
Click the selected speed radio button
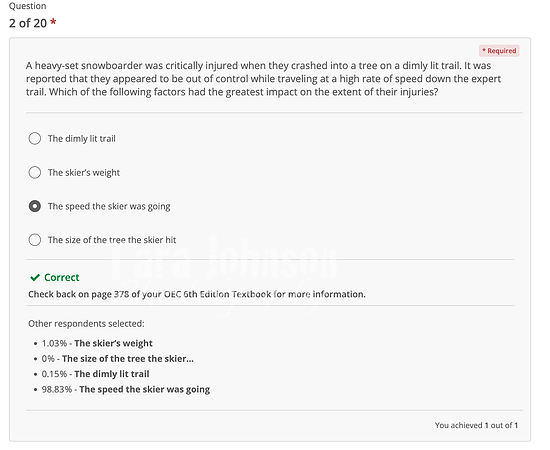35,206
